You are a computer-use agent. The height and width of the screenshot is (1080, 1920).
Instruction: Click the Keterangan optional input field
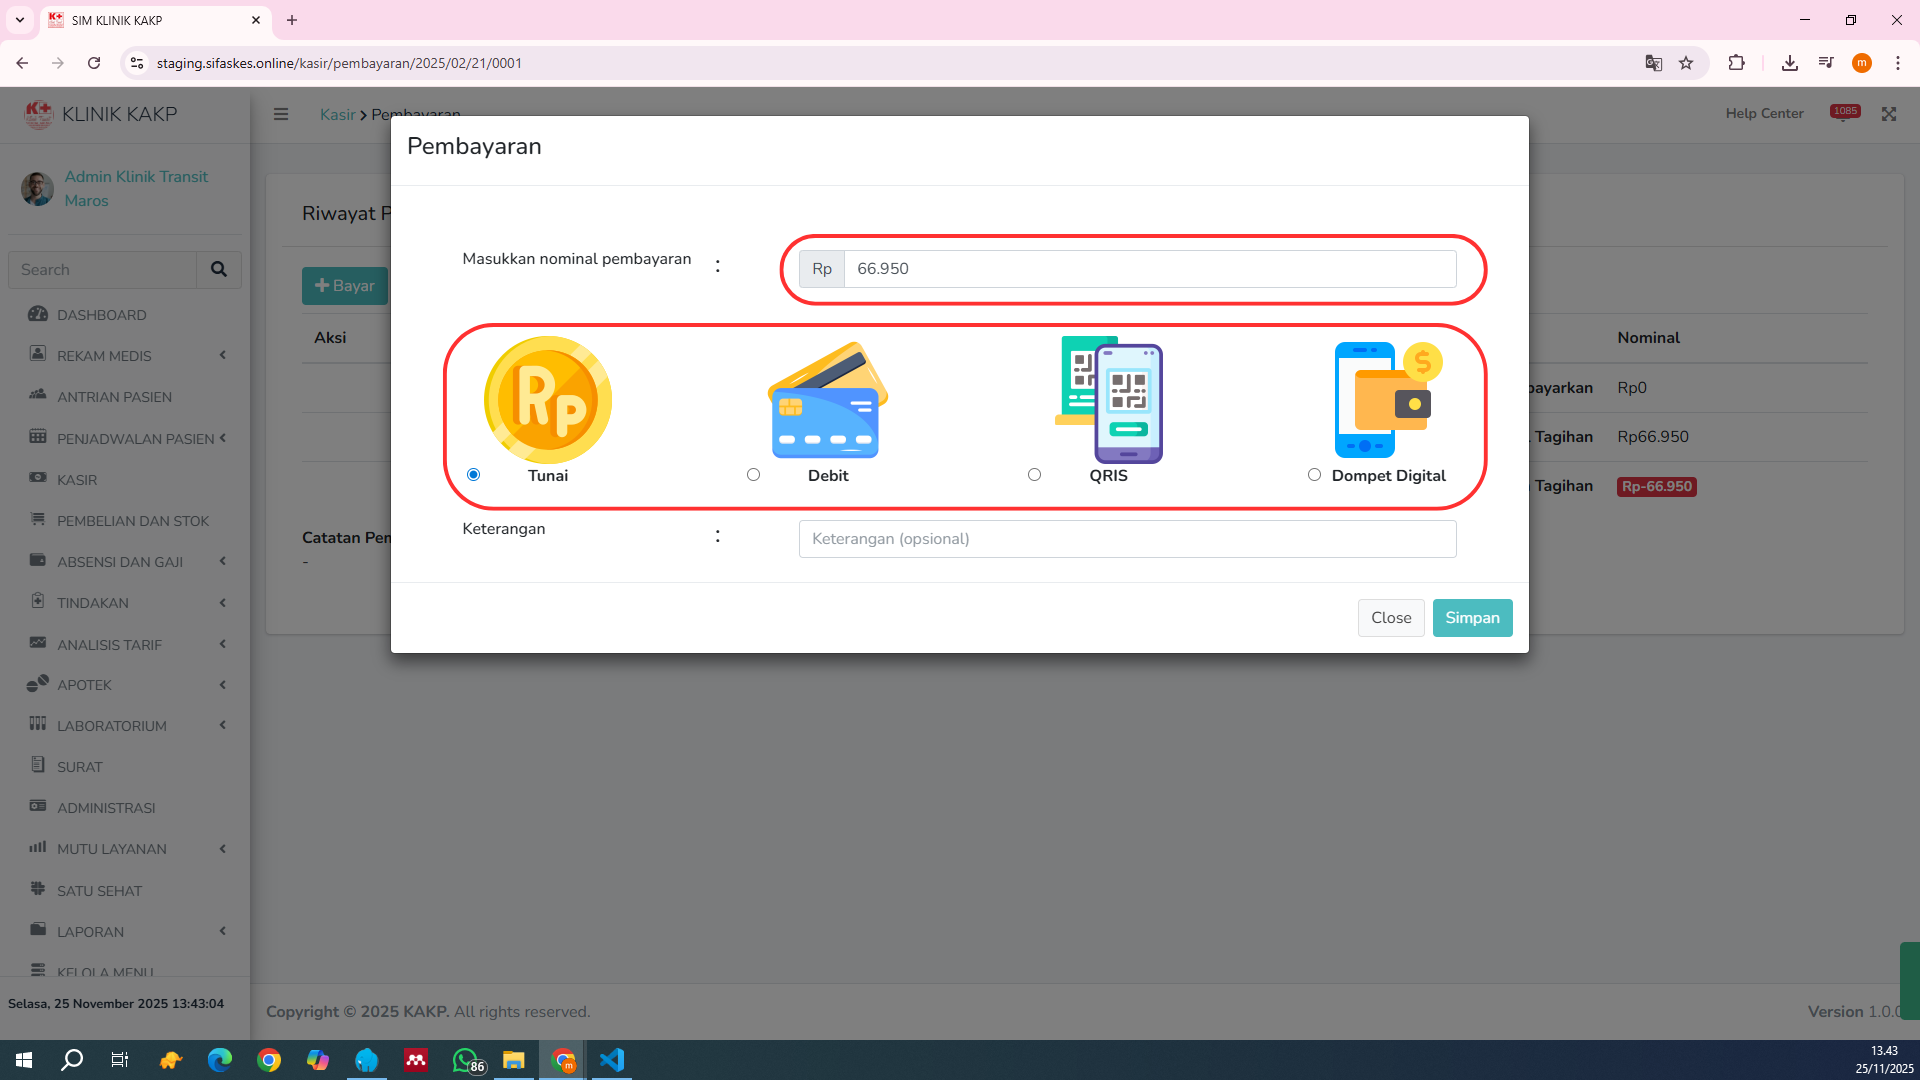(1127, 539)
